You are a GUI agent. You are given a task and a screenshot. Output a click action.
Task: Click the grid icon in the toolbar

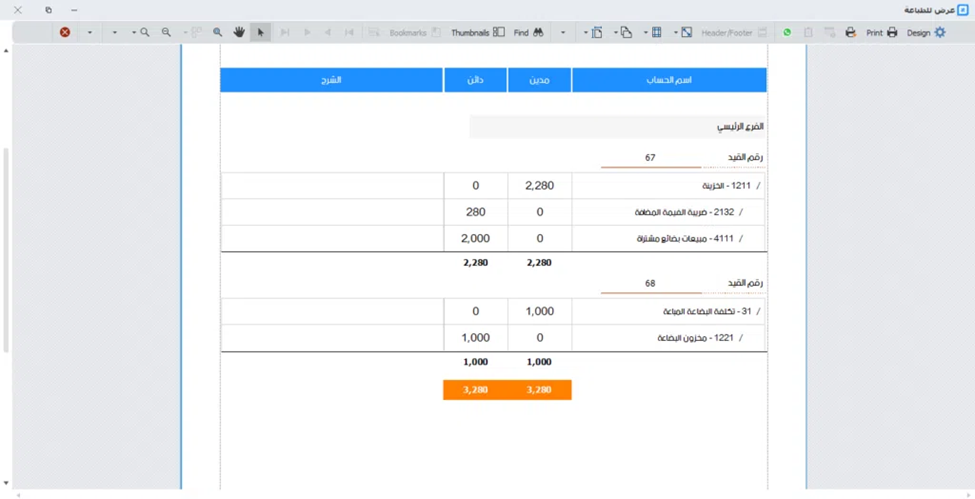point(657,32)
